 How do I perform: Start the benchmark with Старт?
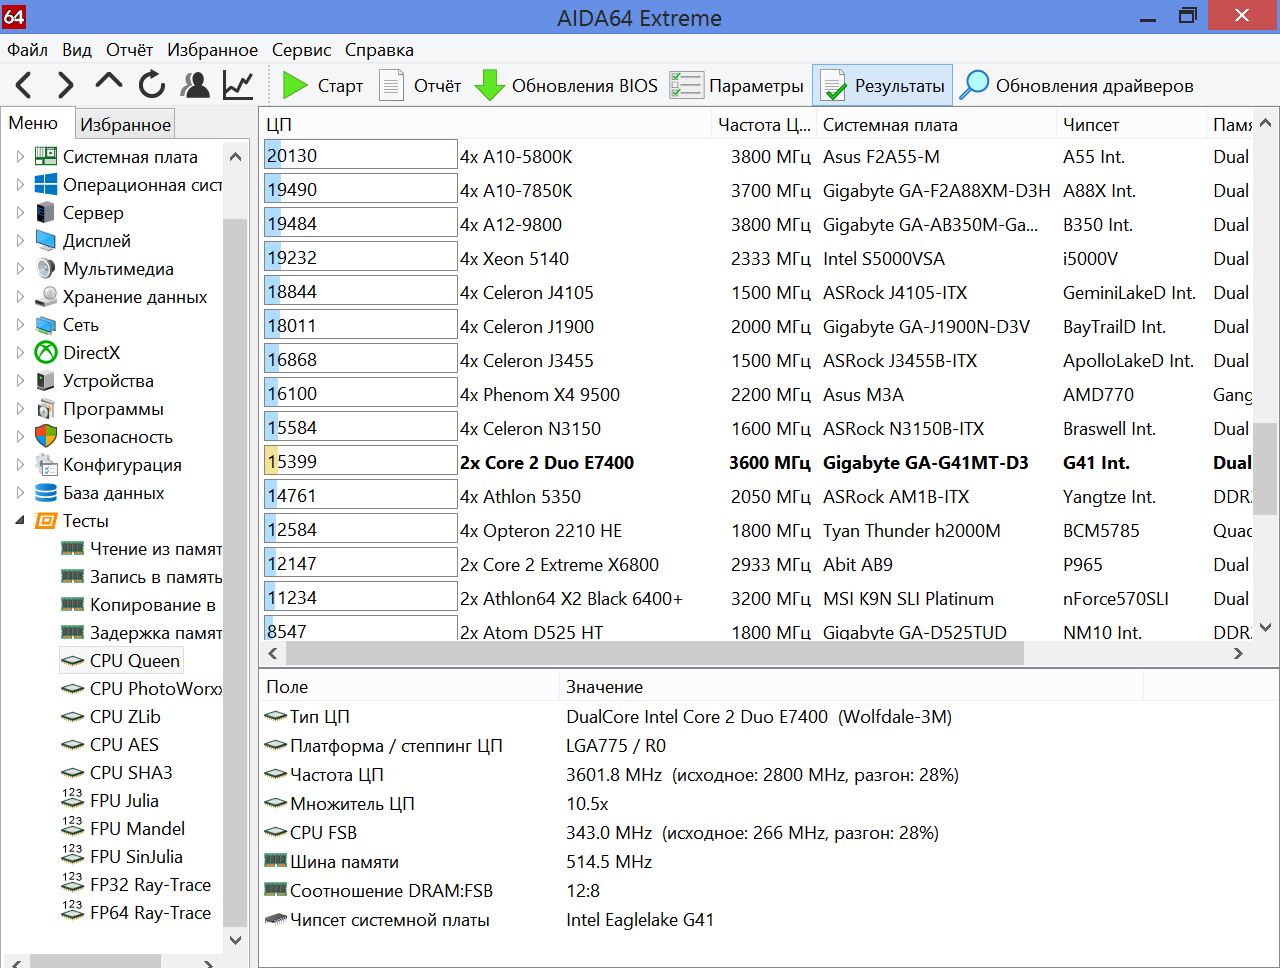tap(322, 86)
